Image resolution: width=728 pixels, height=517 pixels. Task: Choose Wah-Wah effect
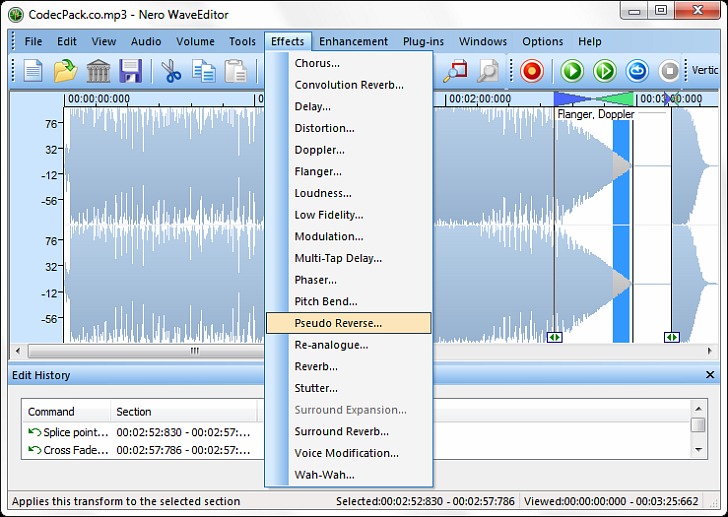tap(349, 475)
